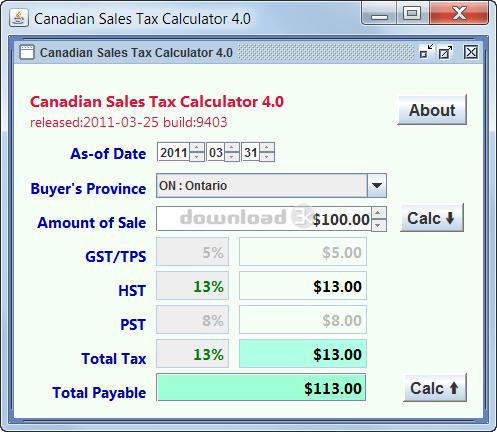
Task: Decrease the Amount of Sale value
Action: pos(378,225)
